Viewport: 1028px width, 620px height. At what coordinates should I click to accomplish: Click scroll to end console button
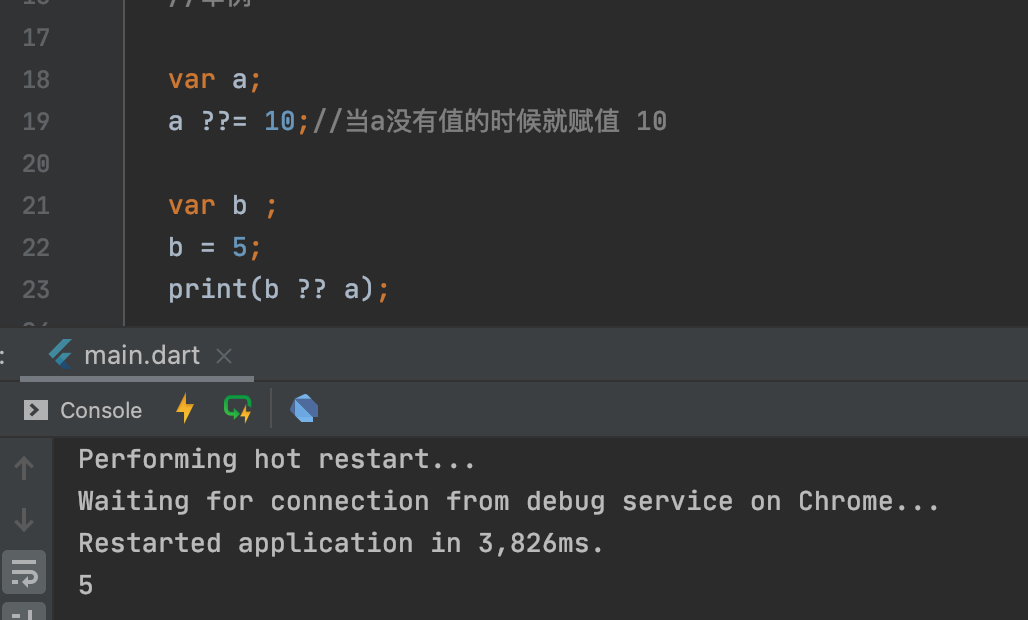click(24, 612)
